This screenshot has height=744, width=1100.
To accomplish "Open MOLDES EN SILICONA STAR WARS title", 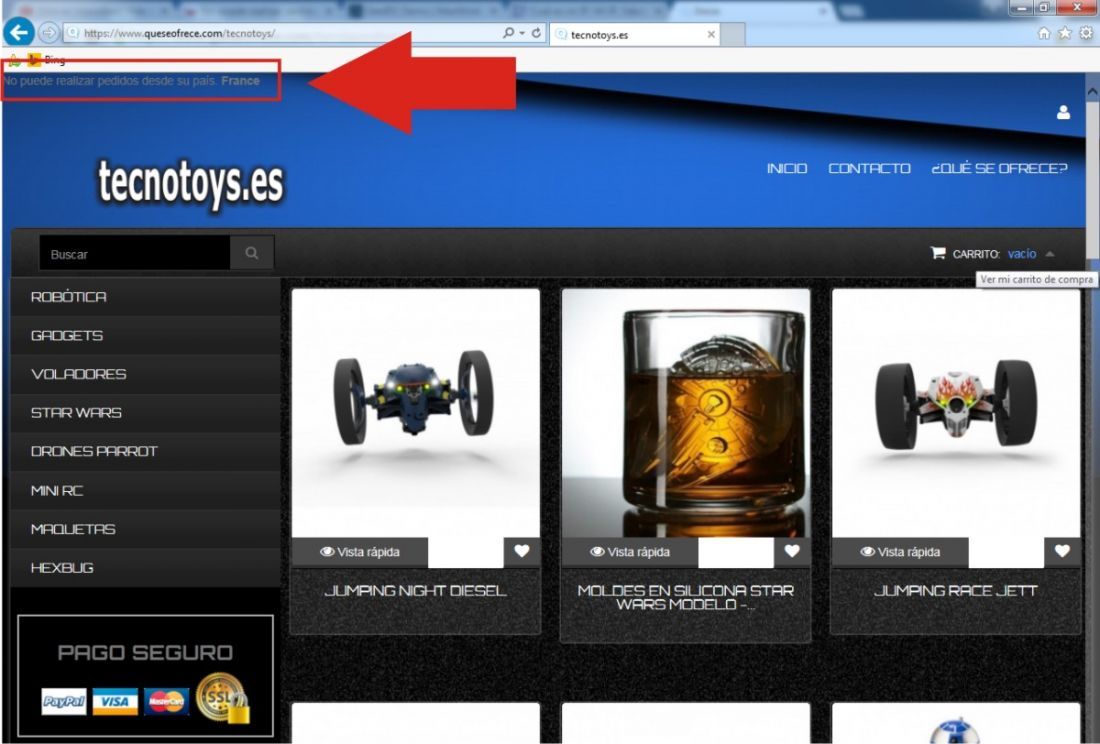I will coord(685,597).
